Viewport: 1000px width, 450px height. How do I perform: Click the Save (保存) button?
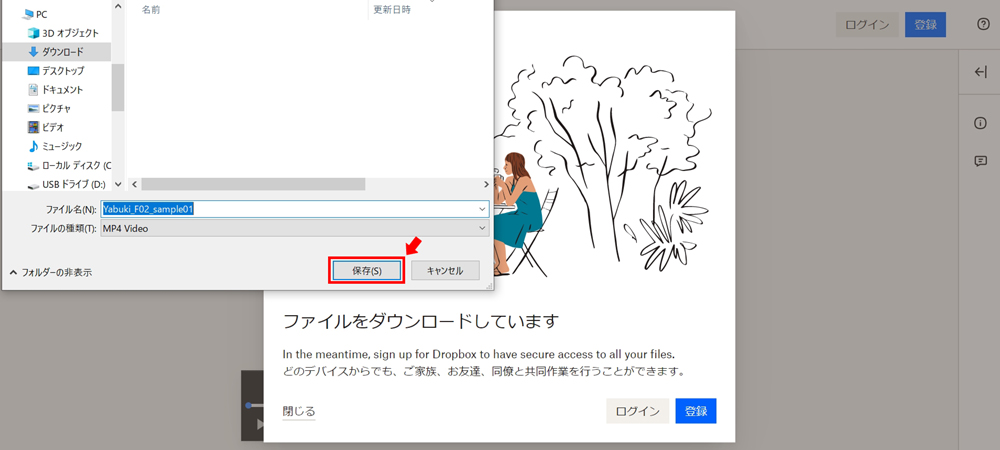(367, 270)
